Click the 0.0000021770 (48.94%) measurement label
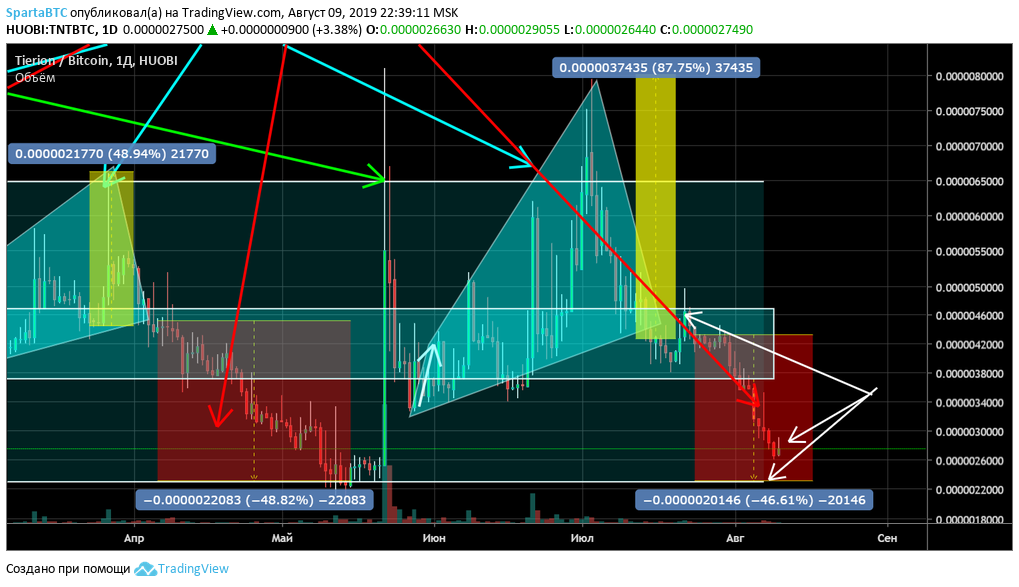This screenshot has width=1019, height=587. pyautogui.click(x=112, y=154)
